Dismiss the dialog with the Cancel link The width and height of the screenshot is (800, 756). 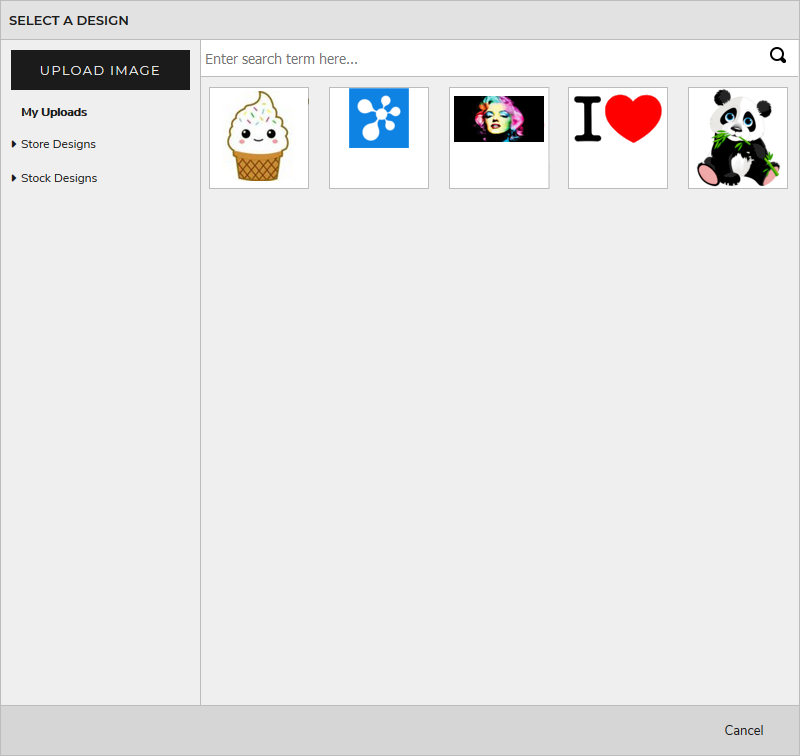click(x=744, y=730)
